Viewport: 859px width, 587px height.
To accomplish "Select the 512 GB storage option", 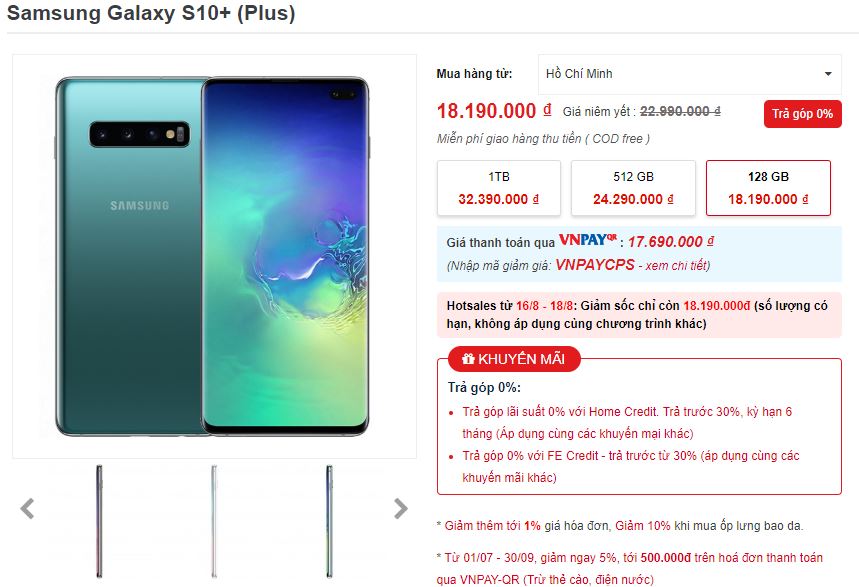I will point(633,188).
